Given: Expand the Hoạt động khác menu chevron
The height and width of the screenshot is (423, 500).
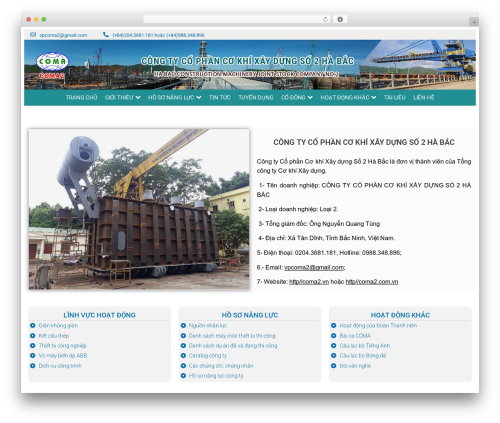Looking at the screenshot, I should (374, 97).
